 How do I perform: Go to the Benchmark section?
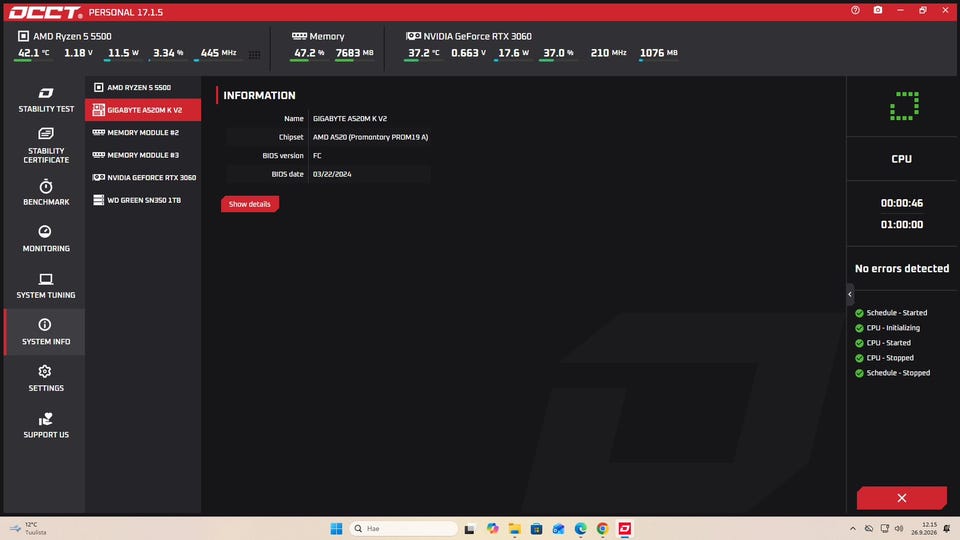pyautogui.click(x=45, y=192)
